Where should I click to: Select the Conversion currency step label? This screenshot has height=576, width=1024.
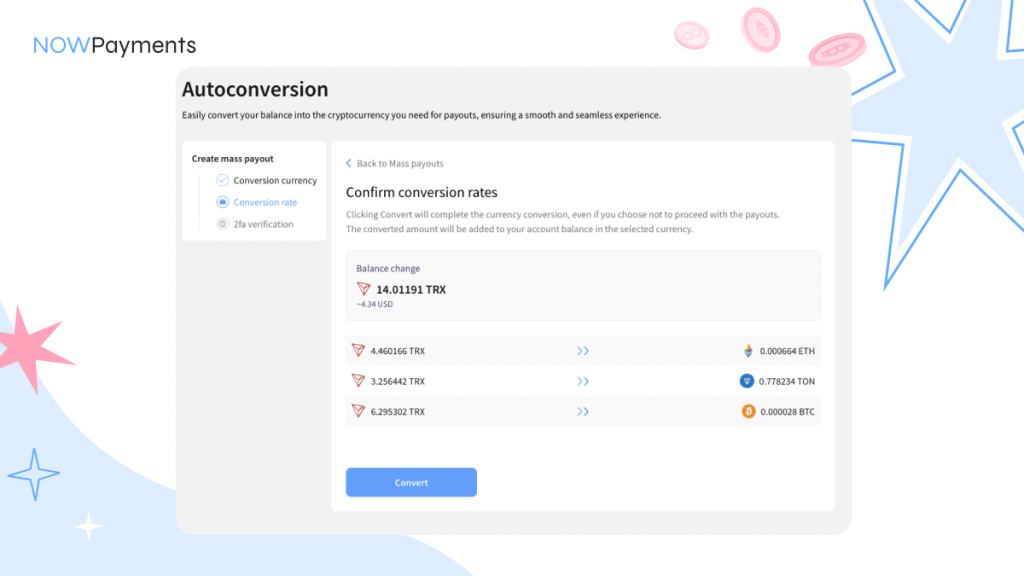tap(275, 181)
